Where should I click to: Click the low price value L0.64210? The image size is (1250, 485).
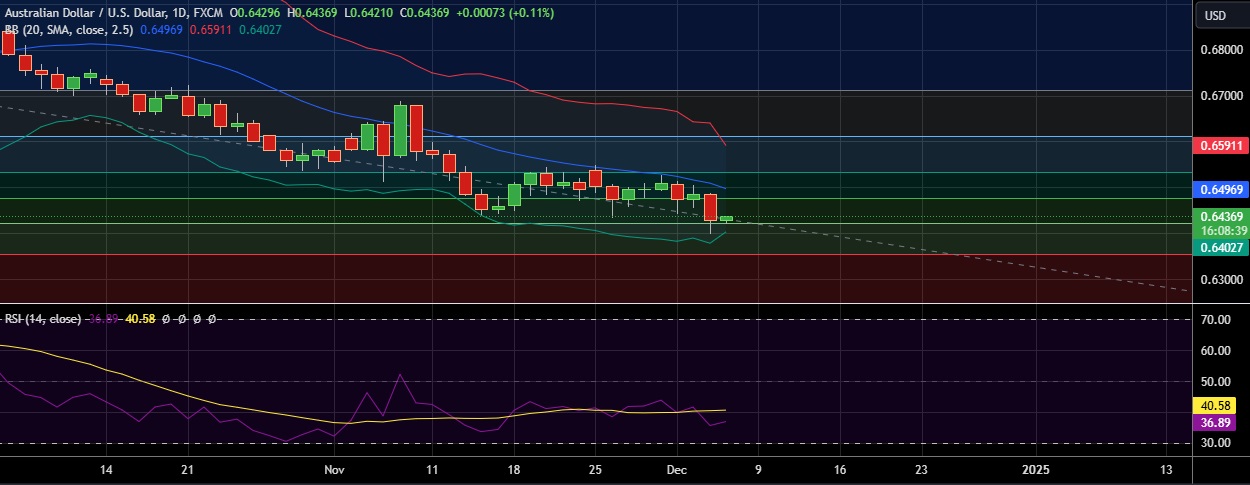(367, 13)
